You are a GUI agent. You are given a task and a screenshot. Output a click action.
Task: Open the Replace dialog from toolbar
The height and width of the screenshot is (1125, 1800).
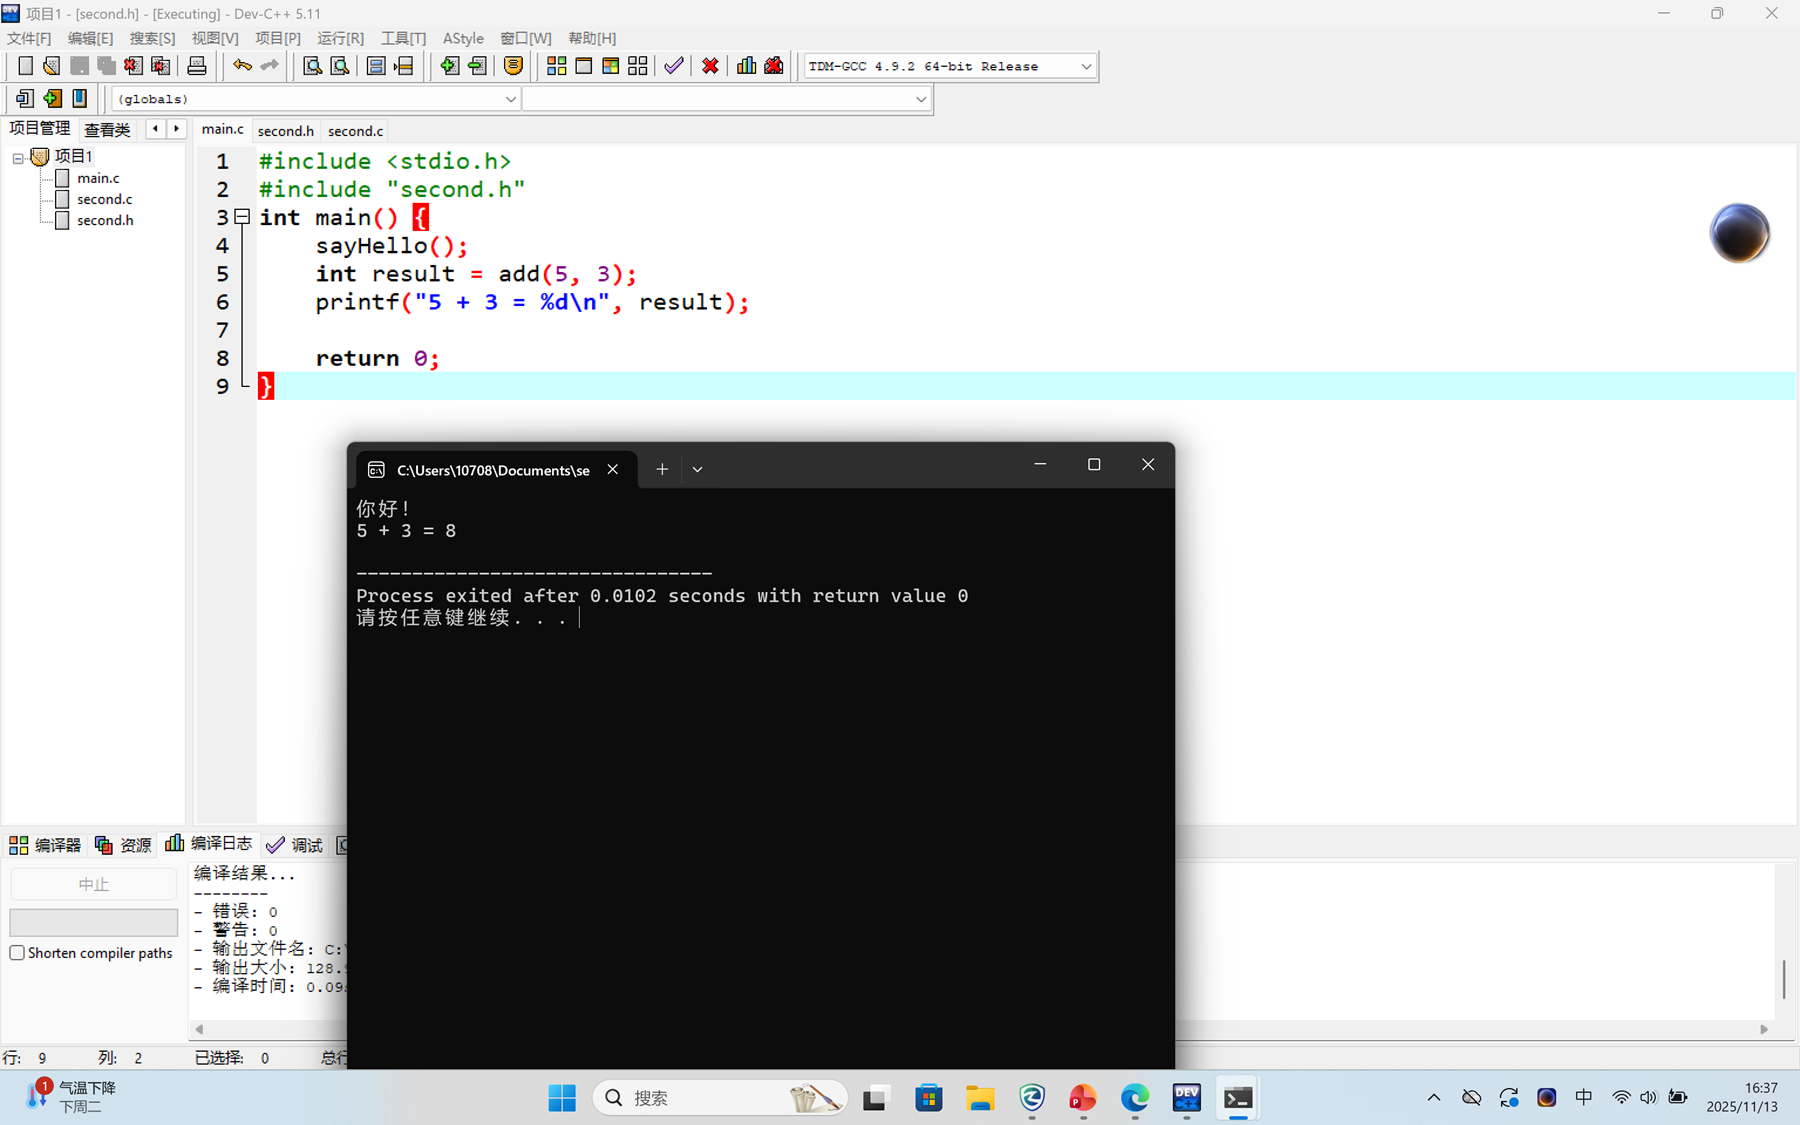tap(340, 66)
